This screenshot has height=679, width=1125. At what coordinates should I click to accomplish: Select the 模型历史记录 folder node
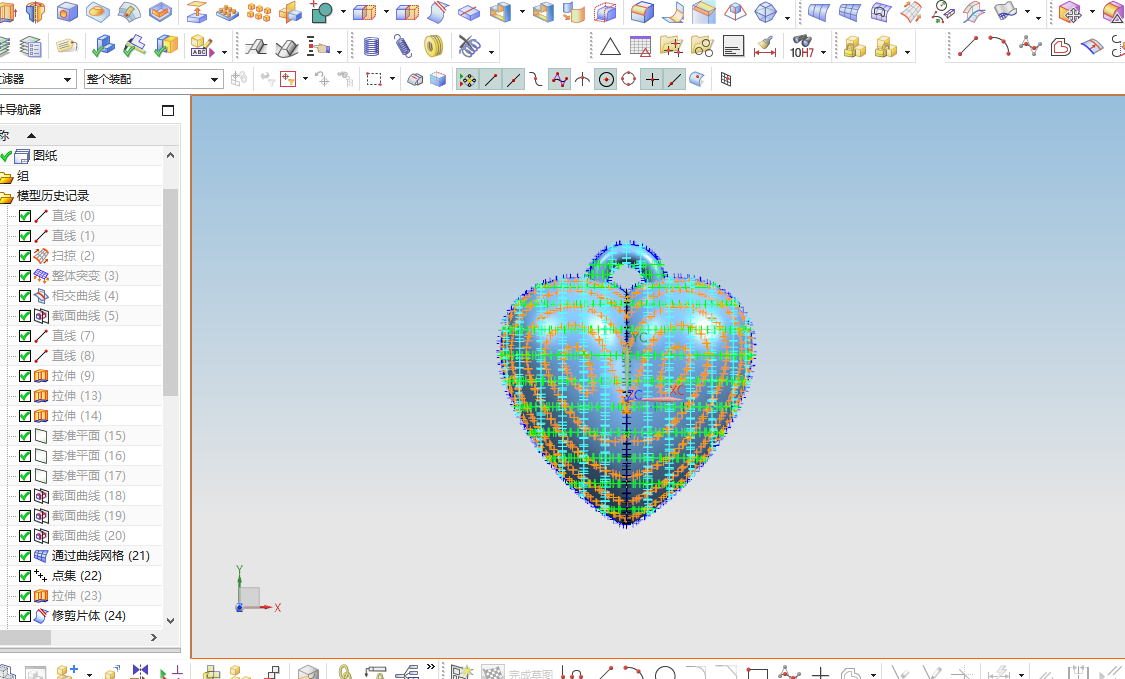coord(52,196)
